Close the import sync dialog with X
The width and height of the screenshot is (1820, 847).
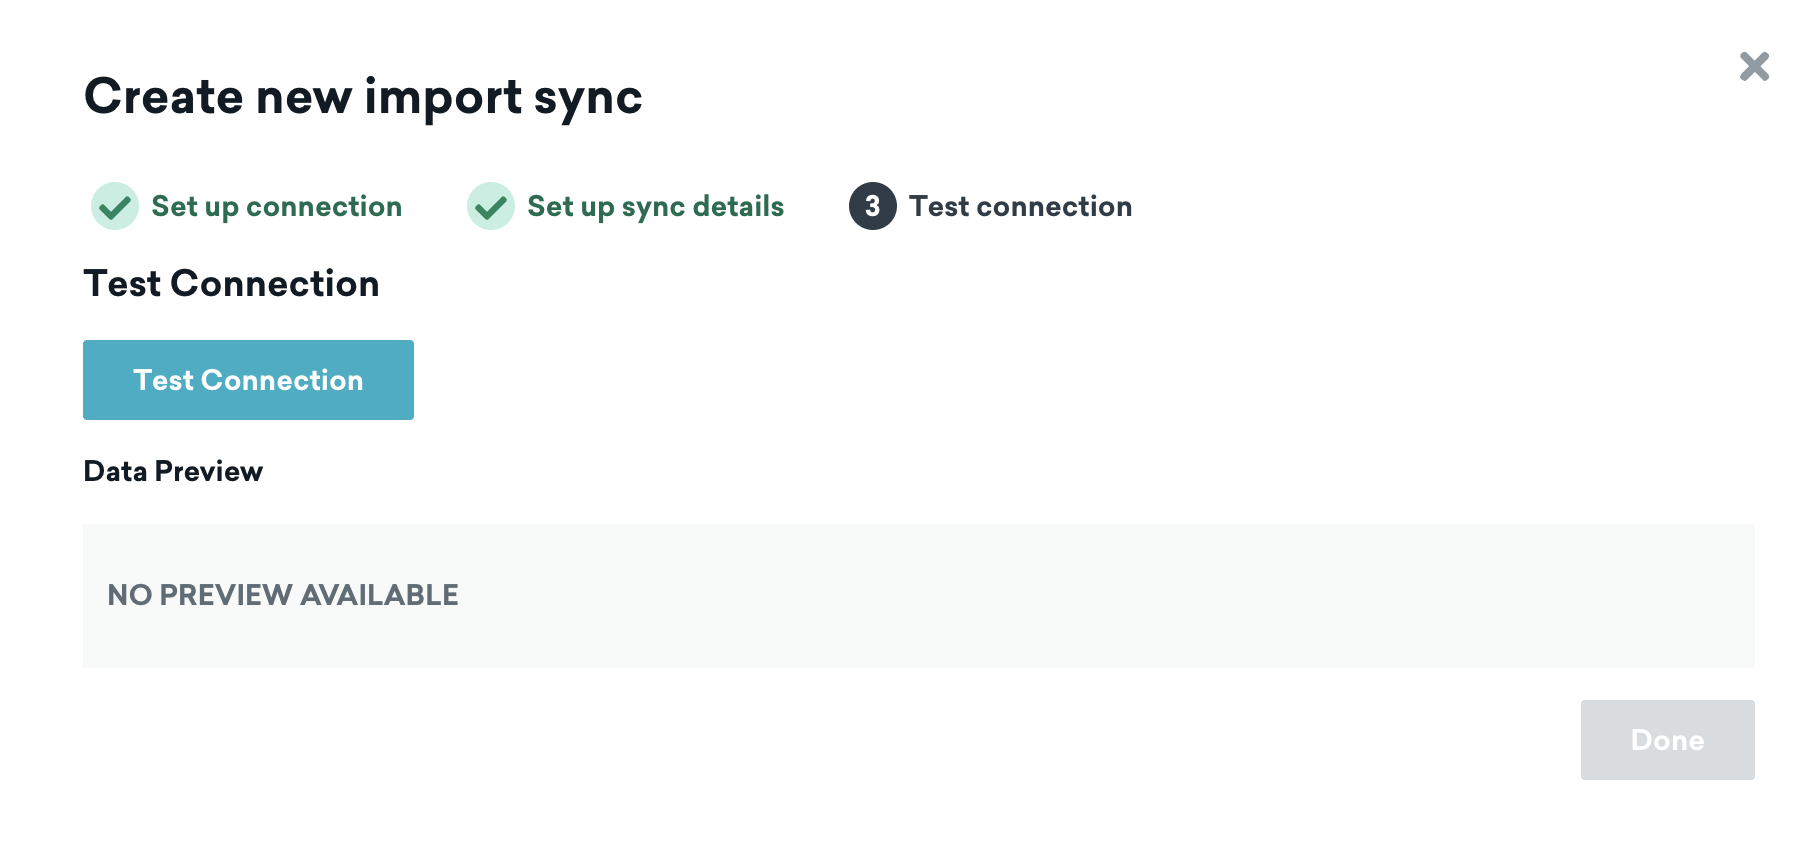[1754, 67]
